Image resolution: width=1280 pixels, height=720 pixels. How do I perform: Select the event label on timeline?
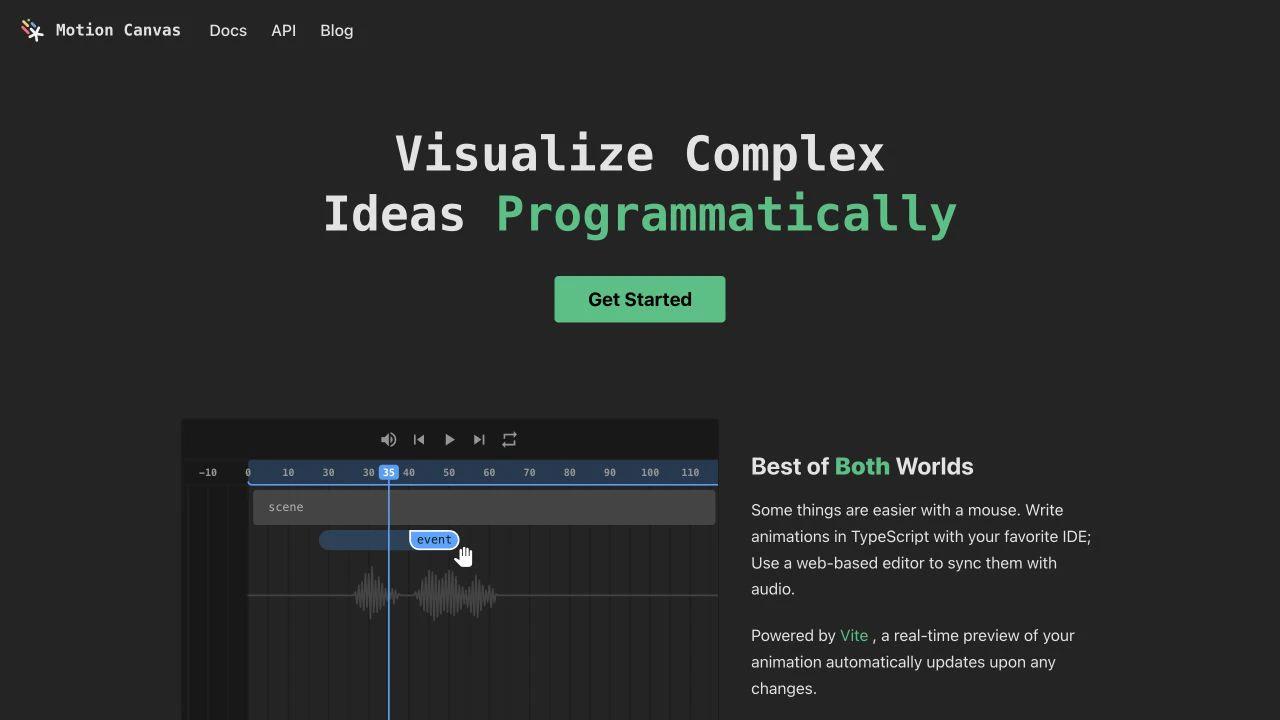point(434,540)
